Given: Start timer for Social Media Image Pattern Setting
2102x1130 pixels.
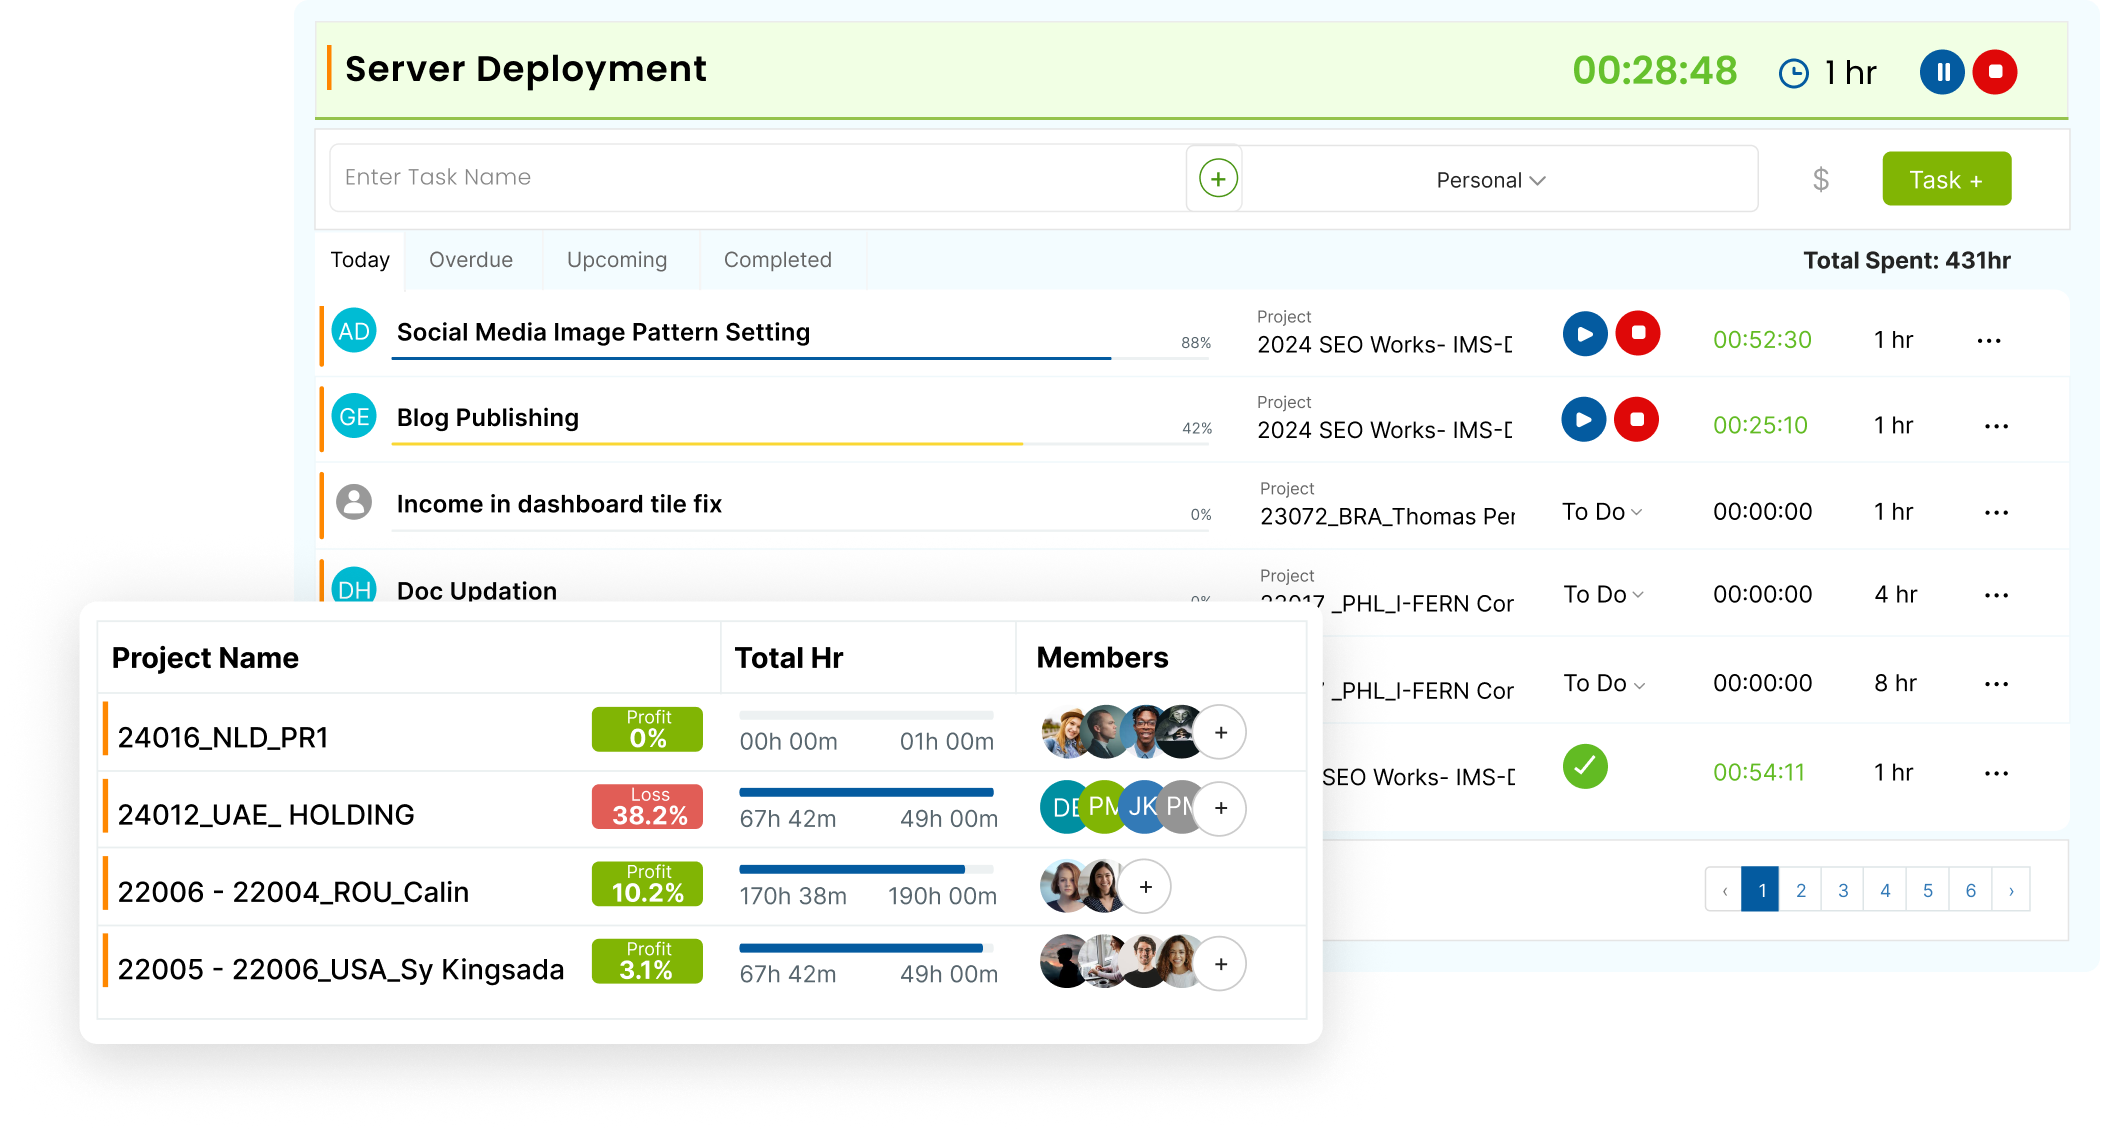Looking at the screenshot, I should click(1585, 334).
